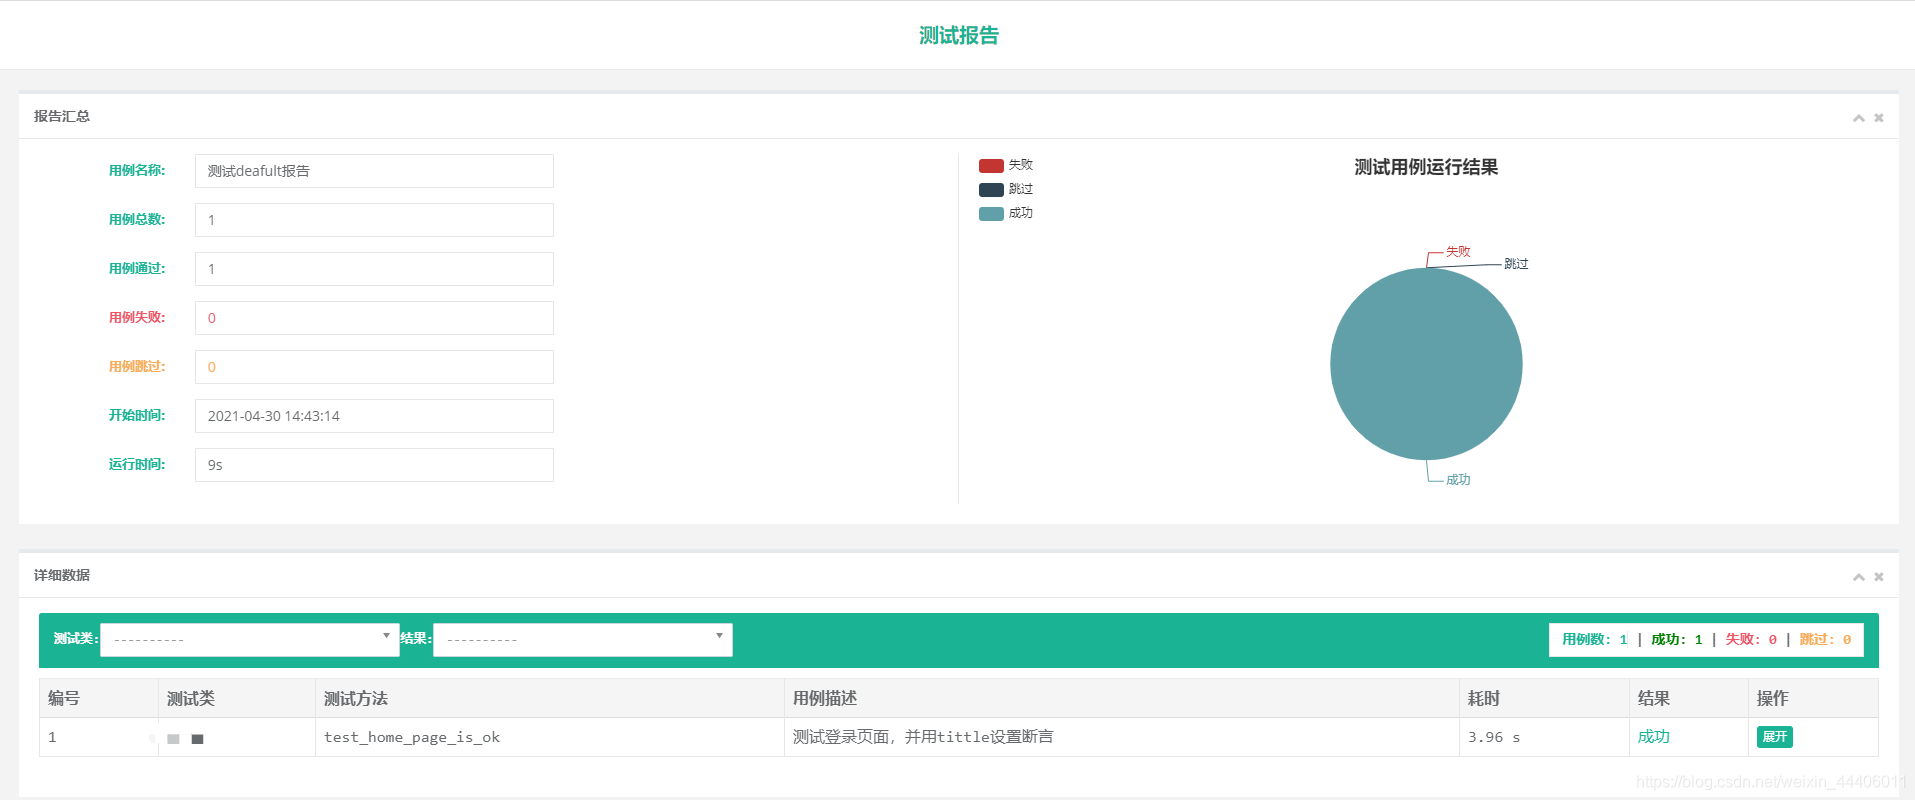Click the 成功 result in row 1
The width and height of the screenshot is (1915, 800).
coord(1654,737)
